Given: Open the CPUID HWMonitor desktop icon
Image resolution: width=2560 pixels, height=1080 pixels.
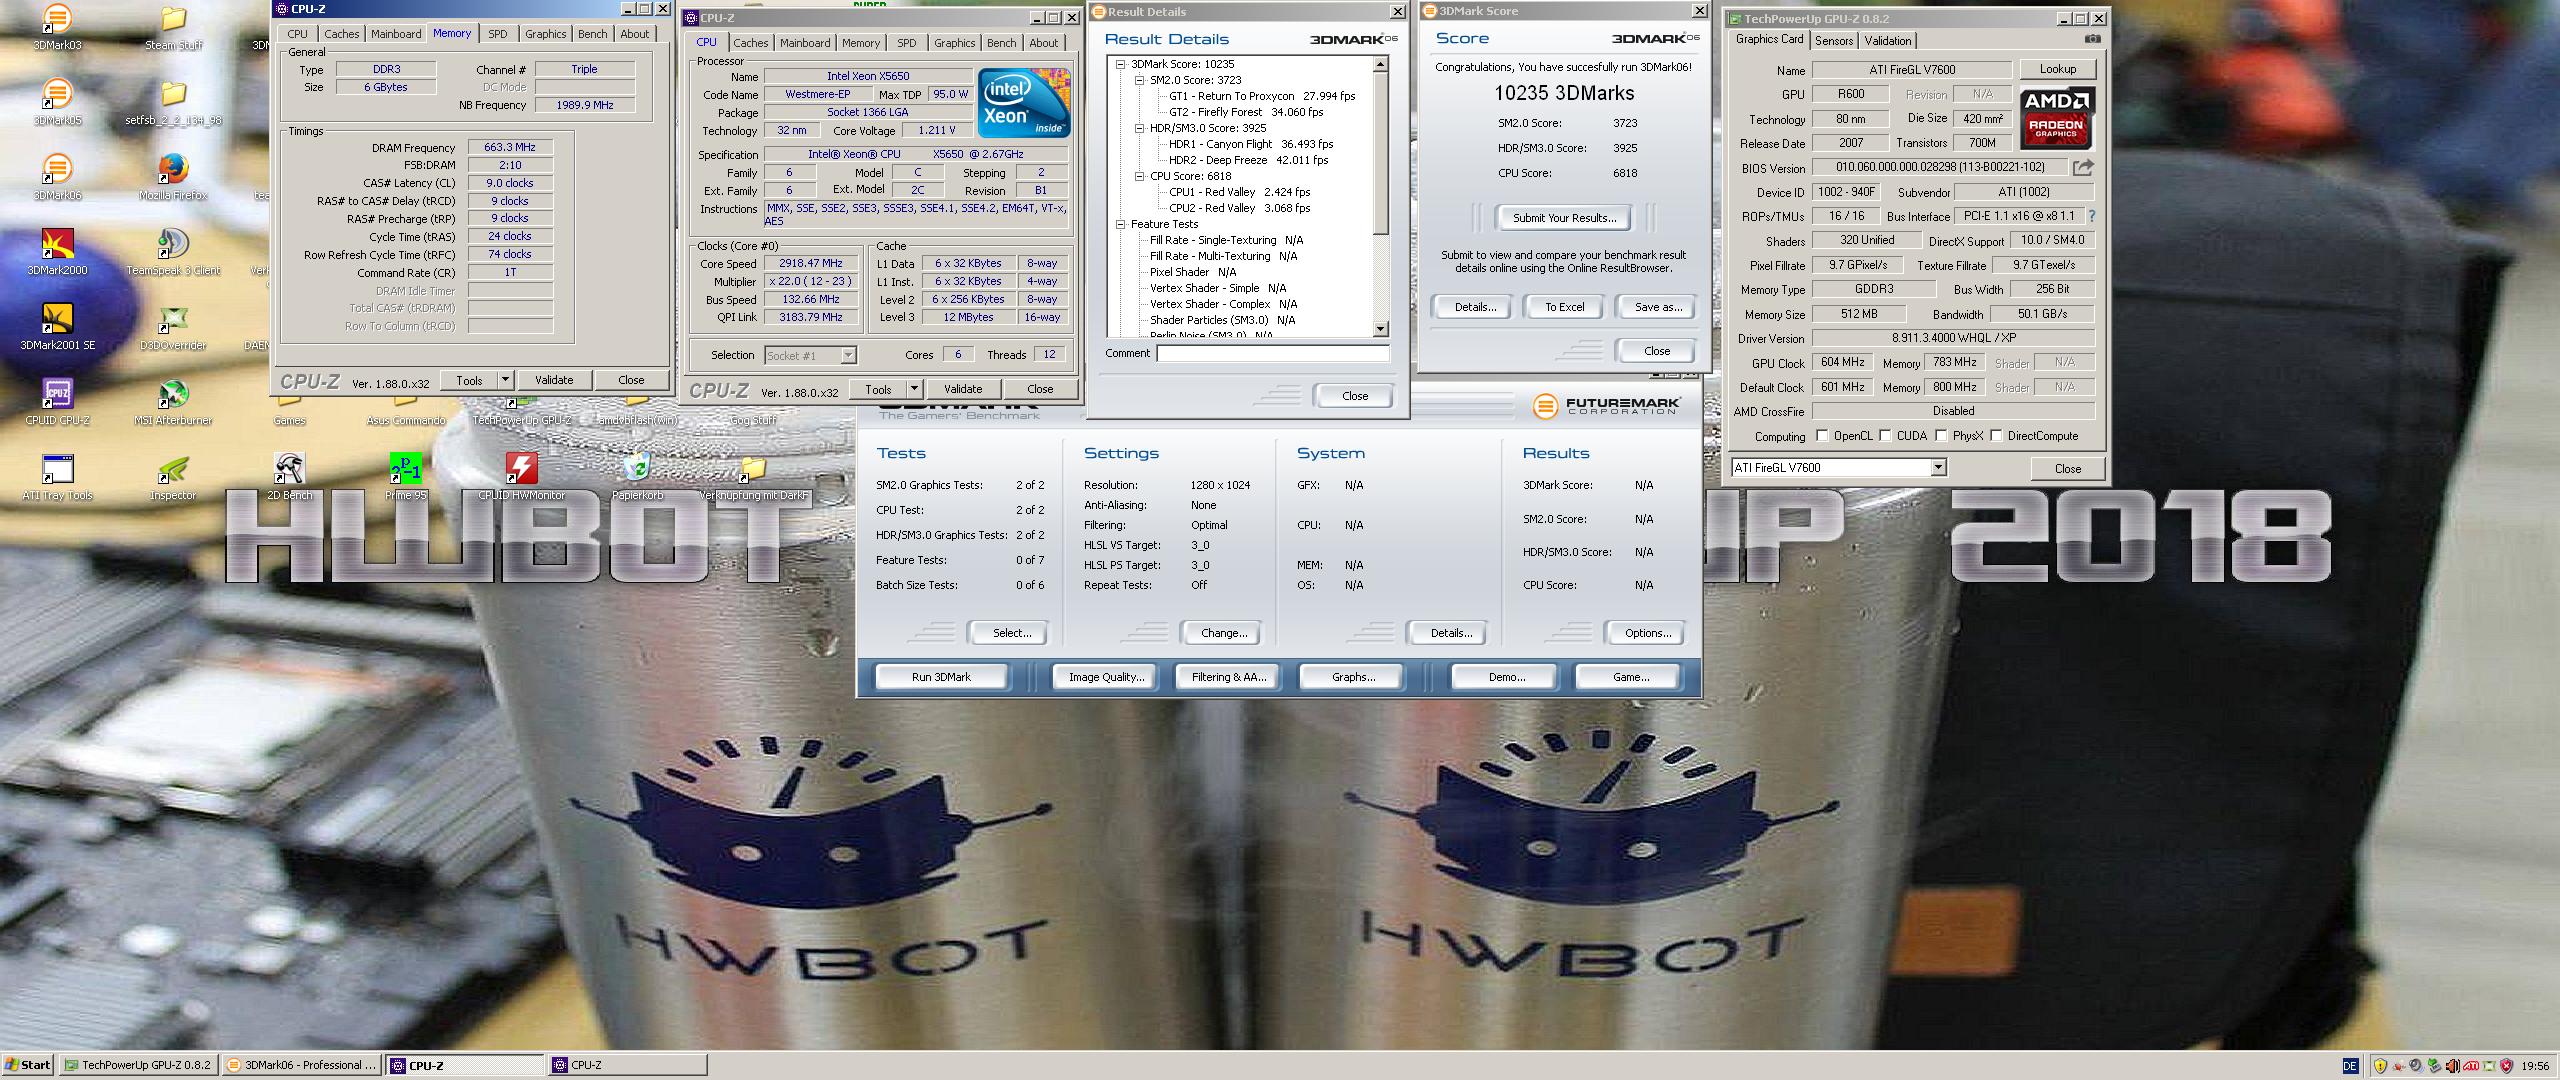Looking at the screenshot, I should click(521, 469).
